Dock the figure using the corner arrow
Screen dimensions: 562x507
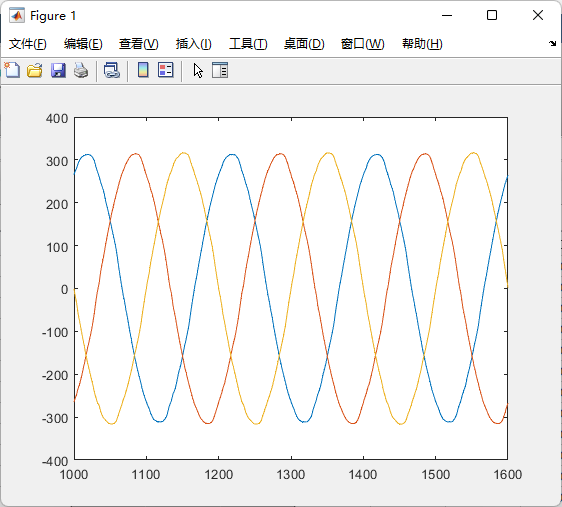tap(552, 44)
